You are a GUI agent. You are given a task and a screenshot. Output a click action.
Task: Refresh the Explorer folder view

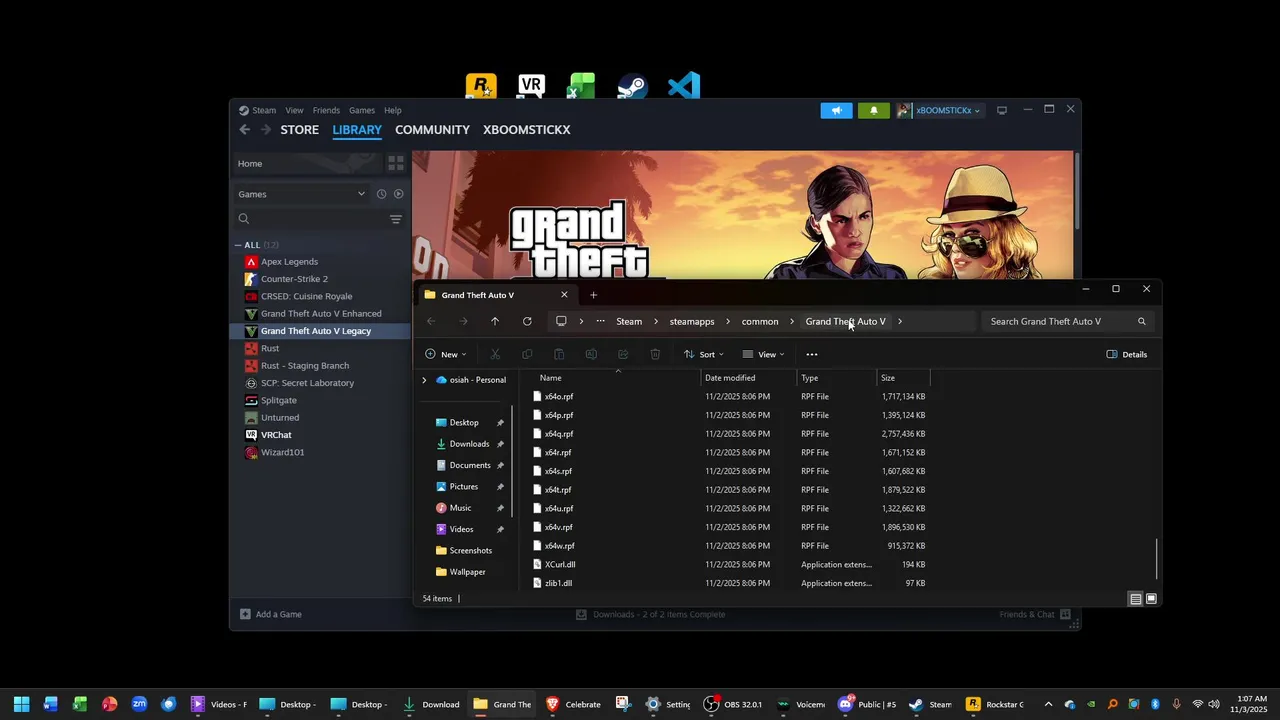[x=527, y=321]
